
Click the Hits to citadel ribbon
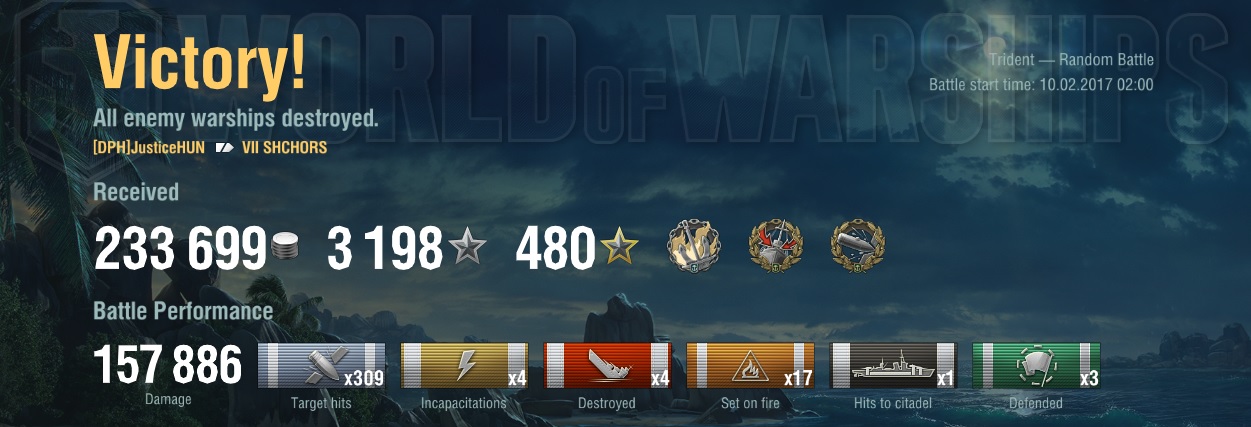coord(894,365)
